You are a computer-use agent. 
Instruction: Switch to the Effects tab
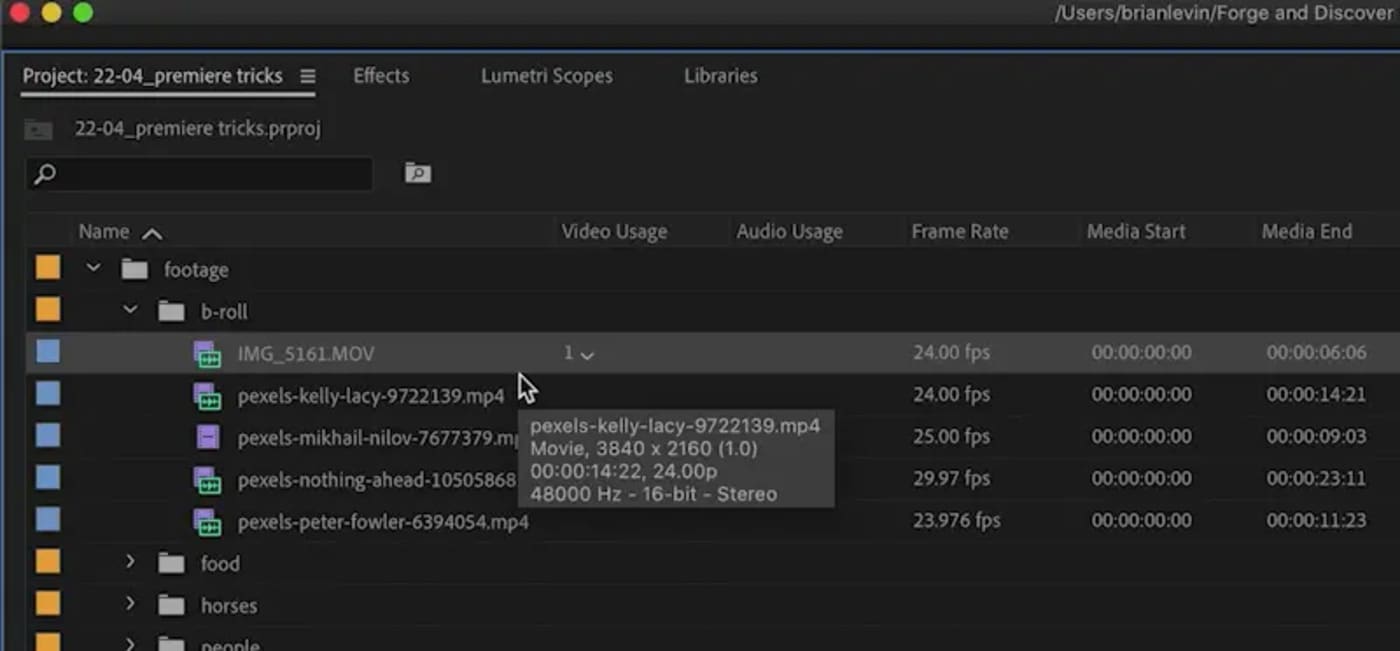381,76
